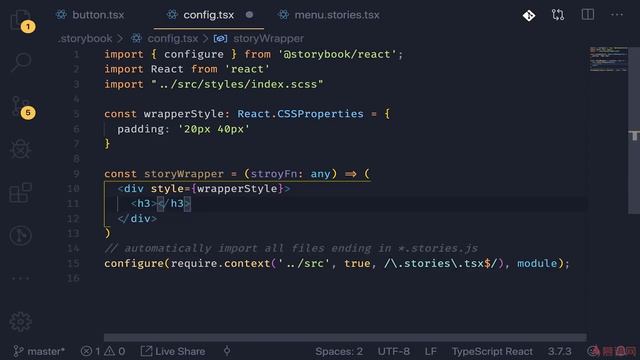
Task: Open the Search view in activity bar
Action: (21, 62)
